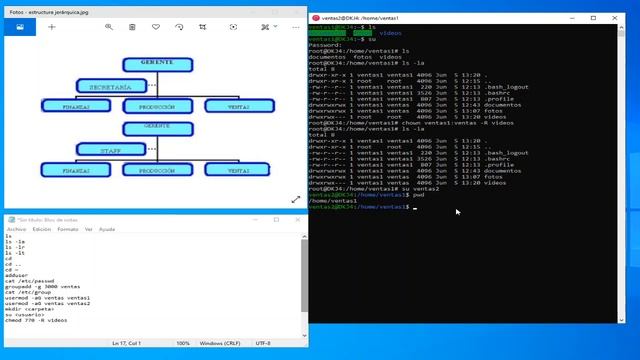Click the upper VENTAS box in the diagram
This screenshot has width=640, height=360.
pos(240,106)
